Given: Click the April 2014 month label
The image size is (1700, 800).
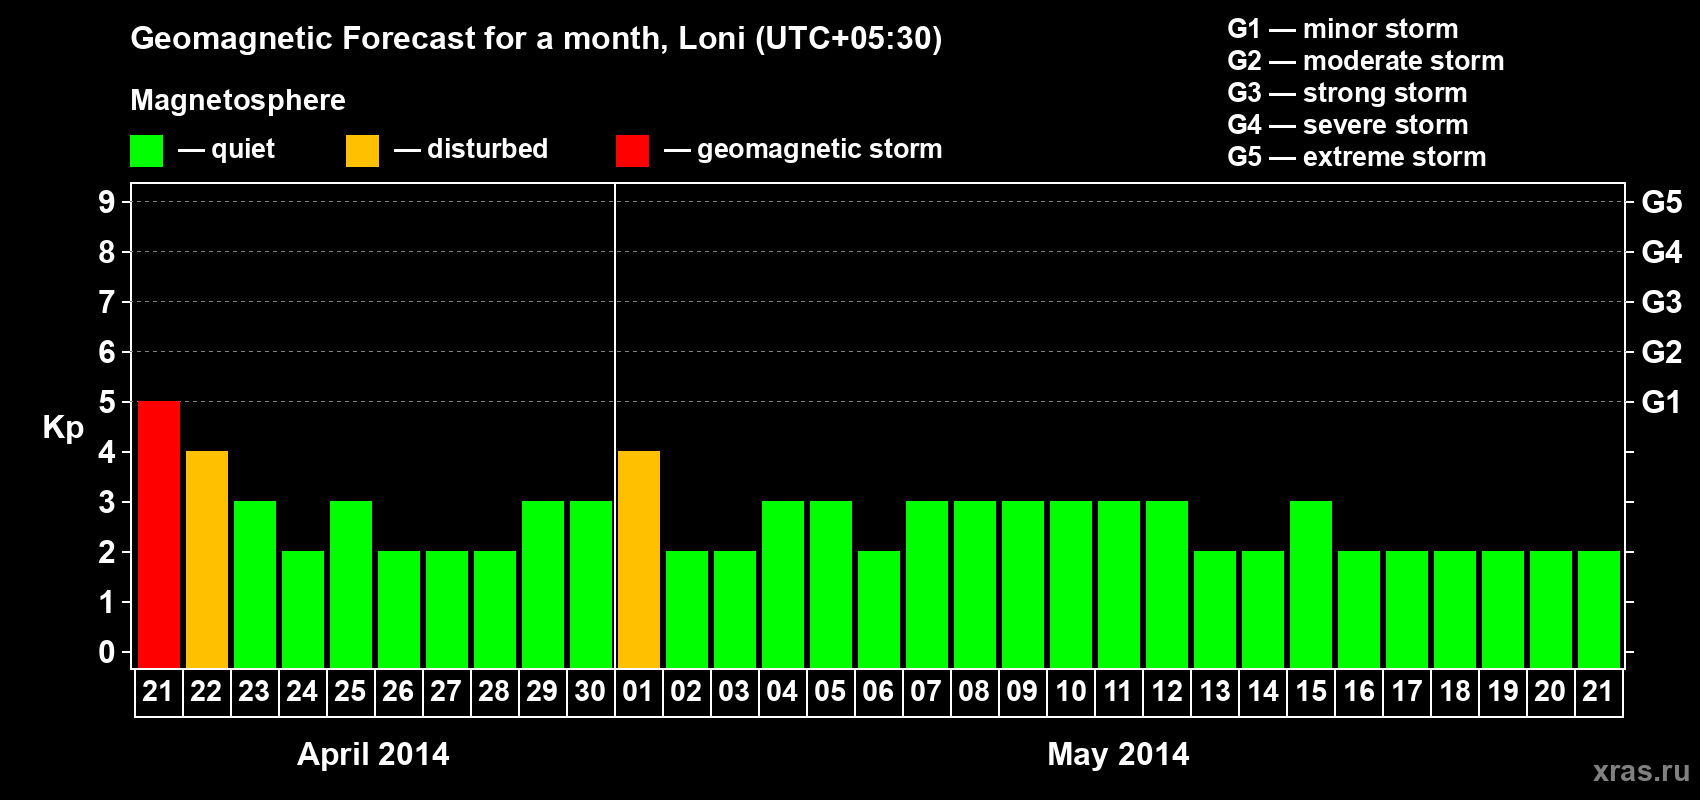Looking at the screenshot, I should click(x=373, y=754).
